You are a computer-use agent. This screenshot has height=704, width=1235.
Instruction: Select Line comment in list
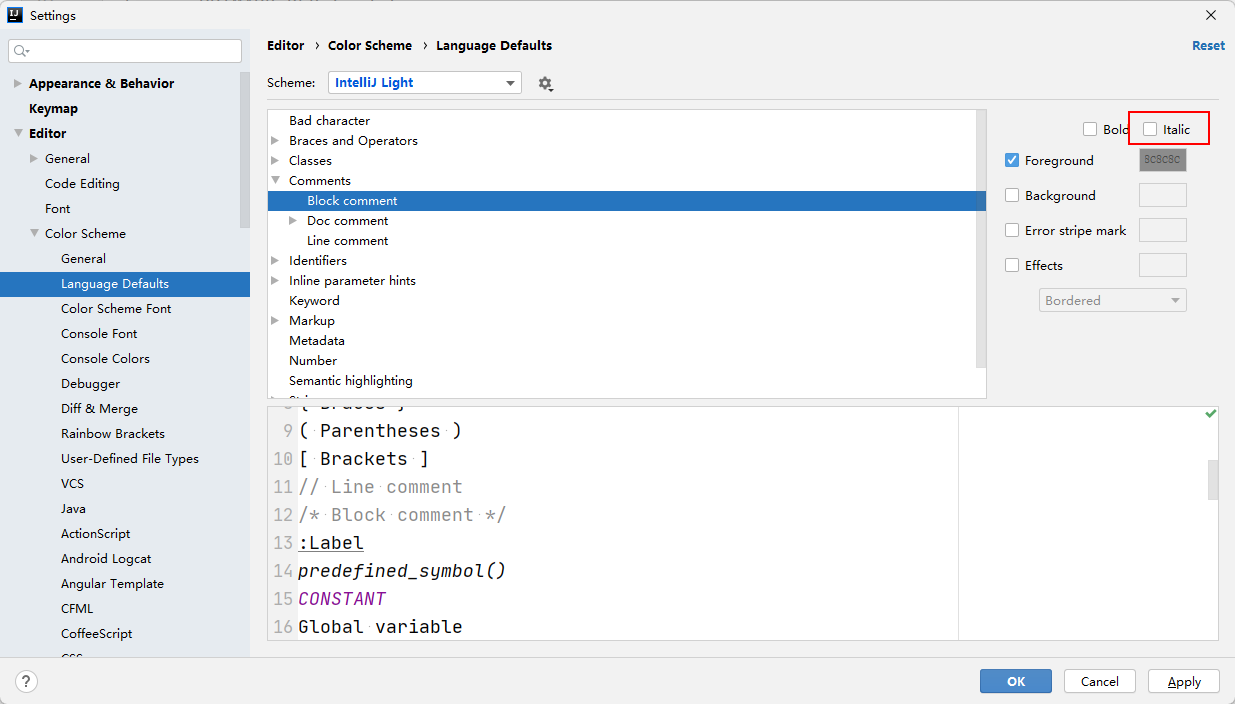click(x=347, y=240)
